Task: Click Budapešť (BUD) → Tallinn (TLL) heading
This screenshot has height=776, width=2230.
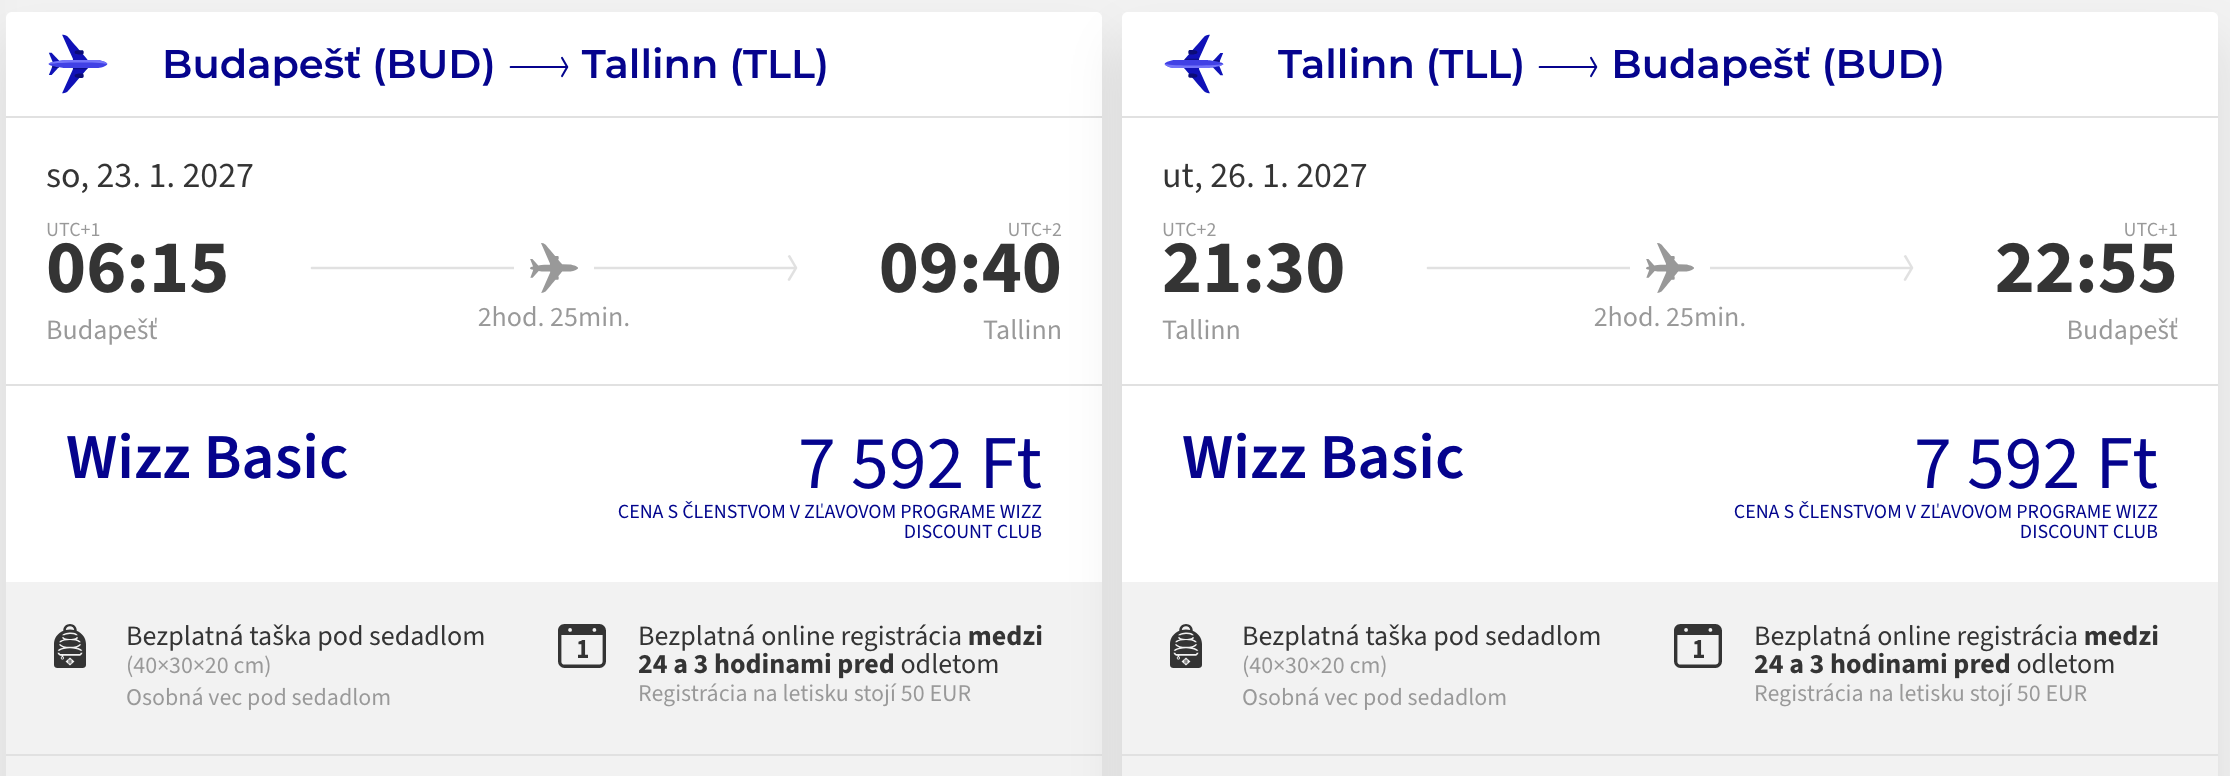Action: coord(495,65)
